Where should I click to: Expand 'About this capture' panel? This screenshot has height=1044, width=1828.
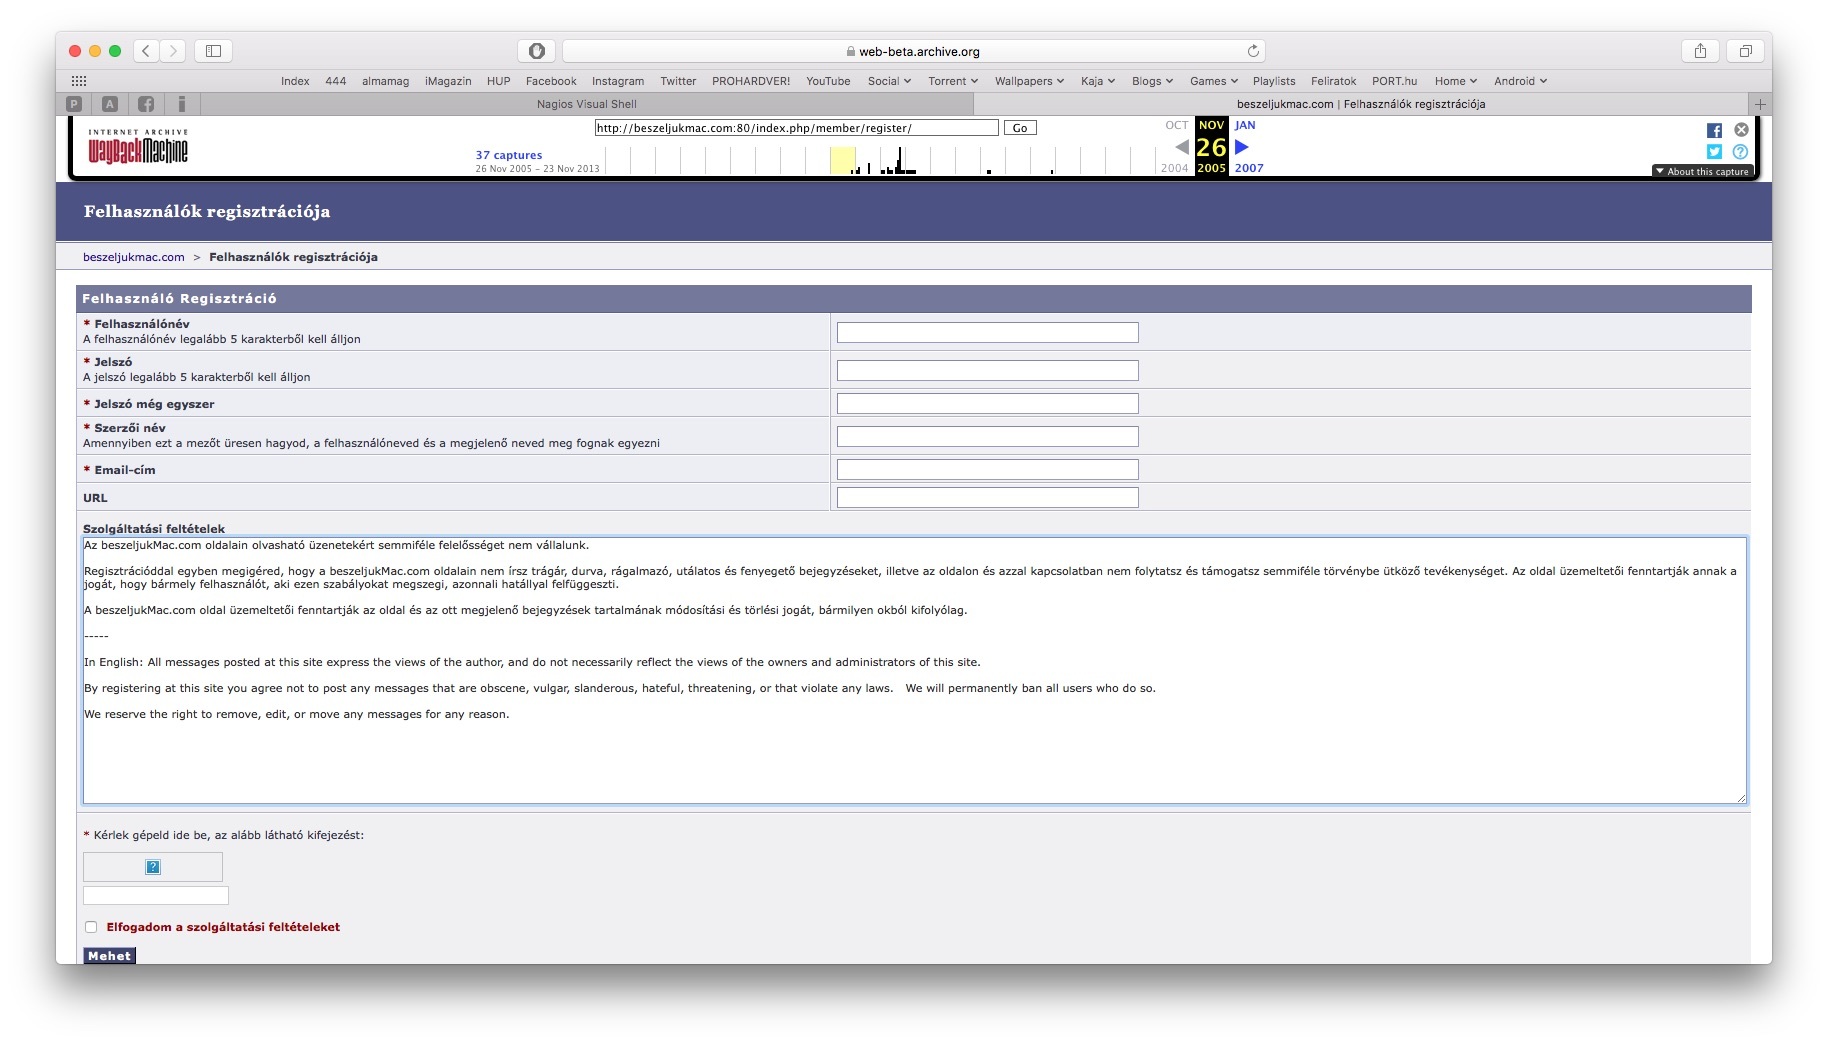point(1702,172)
